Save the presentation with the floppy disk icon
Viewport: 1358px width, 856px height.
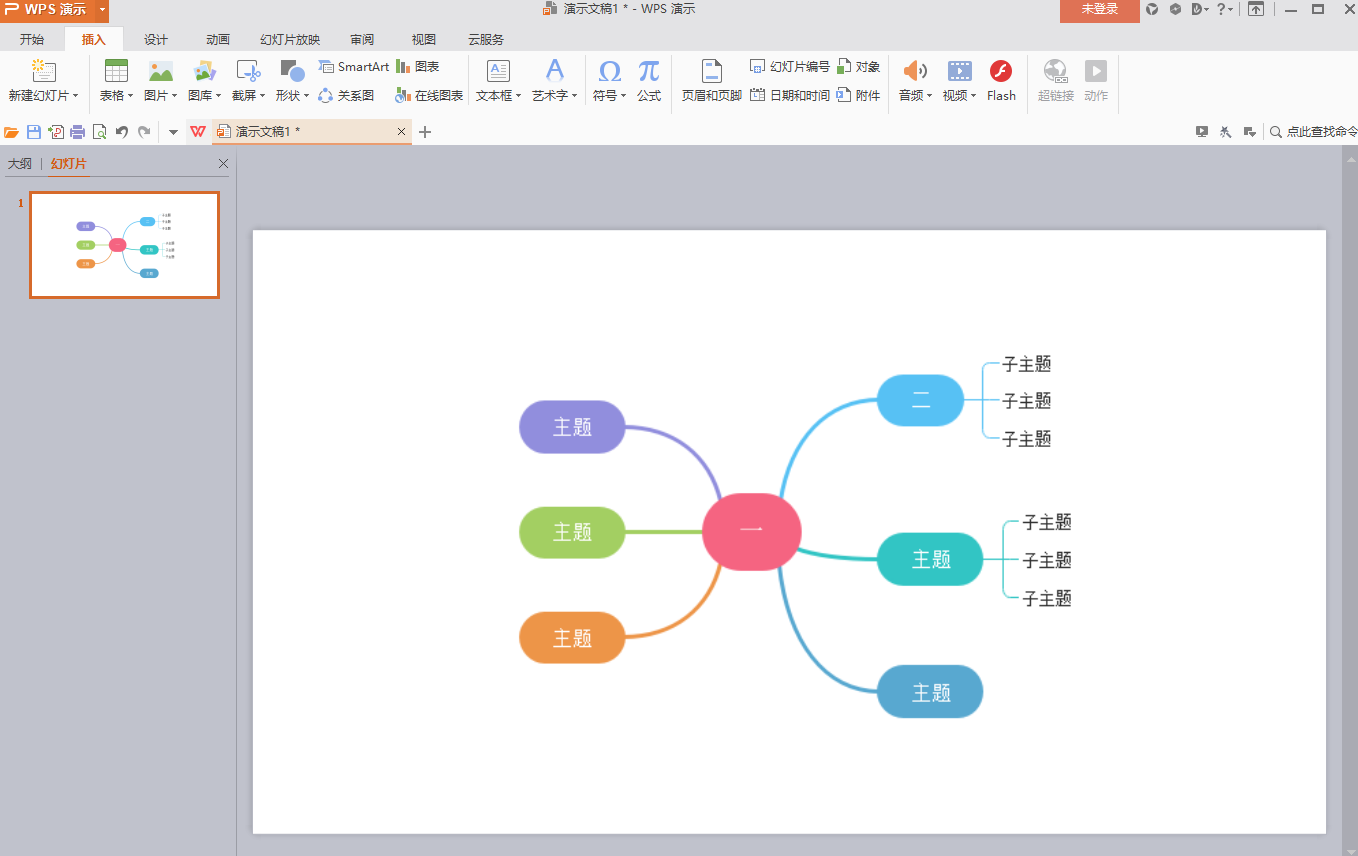(x=34, y=132)
